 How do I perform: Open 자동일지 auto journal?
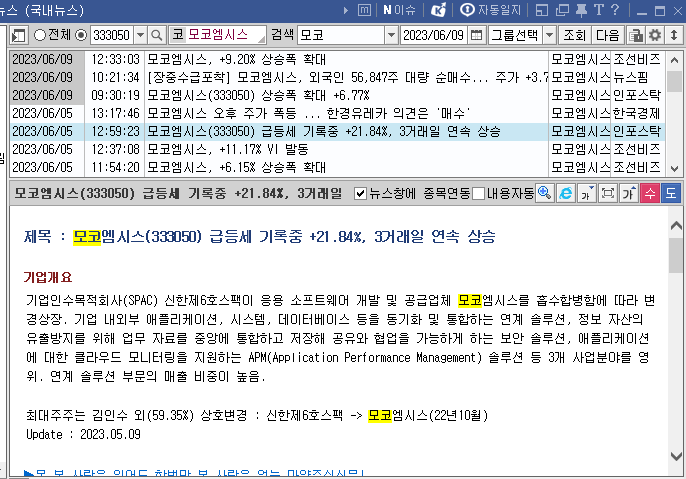click(491, 10)
